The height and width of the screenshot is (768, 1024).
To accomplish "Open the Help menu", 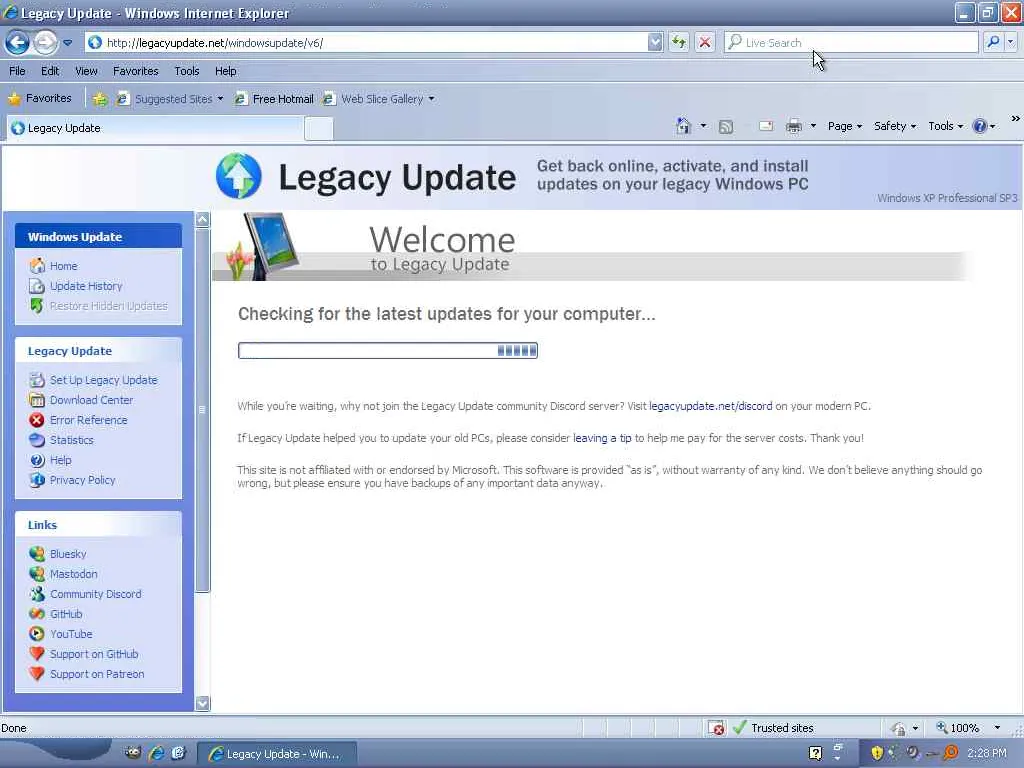I will [225, 71].
